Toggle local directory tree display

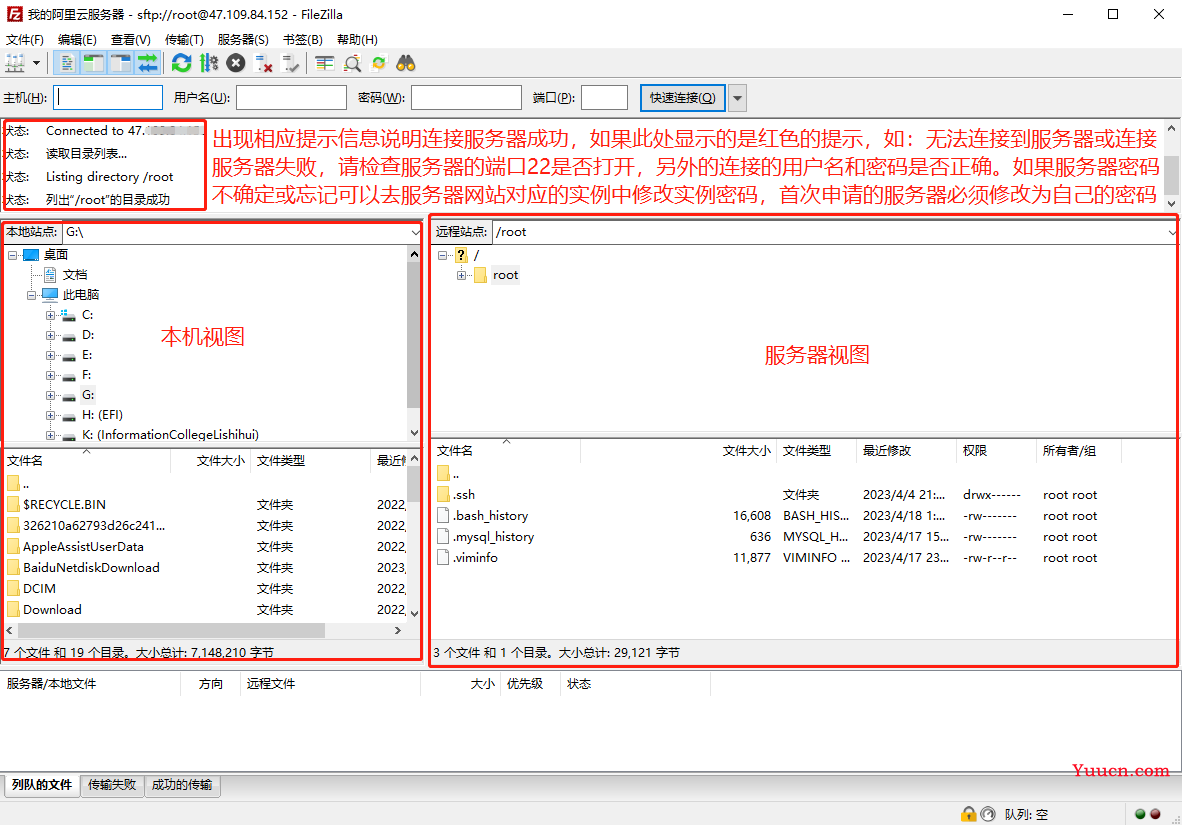pyautogui.click(x=93, y=63)
